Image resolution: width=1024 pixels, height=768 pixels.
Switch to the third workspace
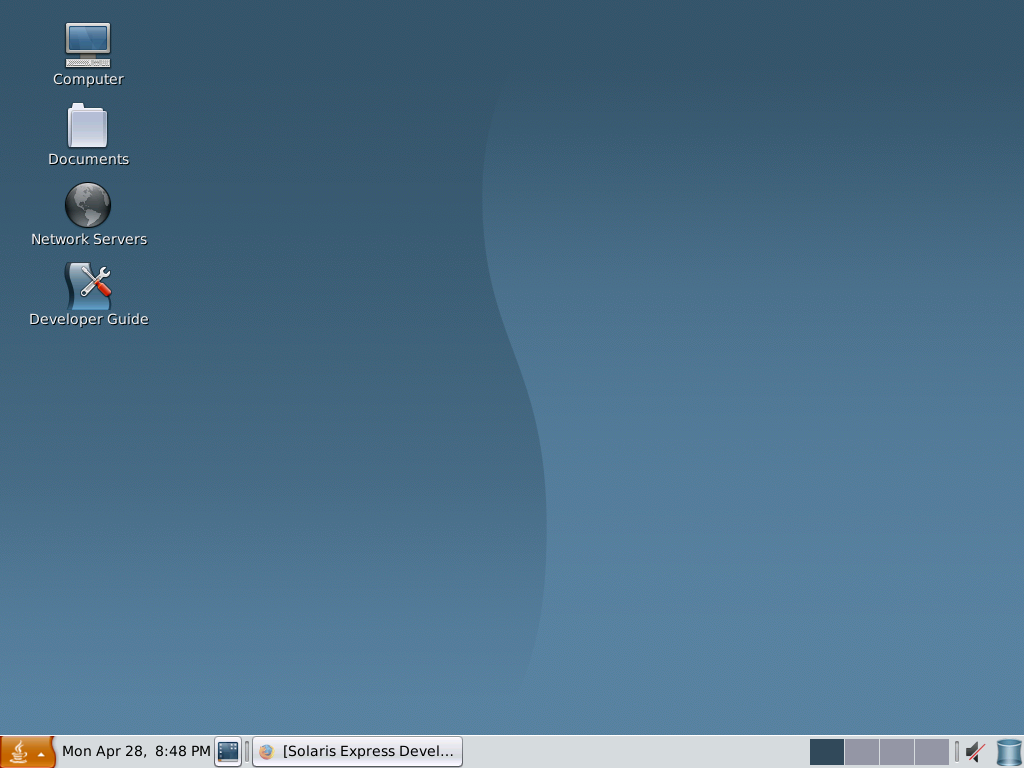[x=897, y=752]
